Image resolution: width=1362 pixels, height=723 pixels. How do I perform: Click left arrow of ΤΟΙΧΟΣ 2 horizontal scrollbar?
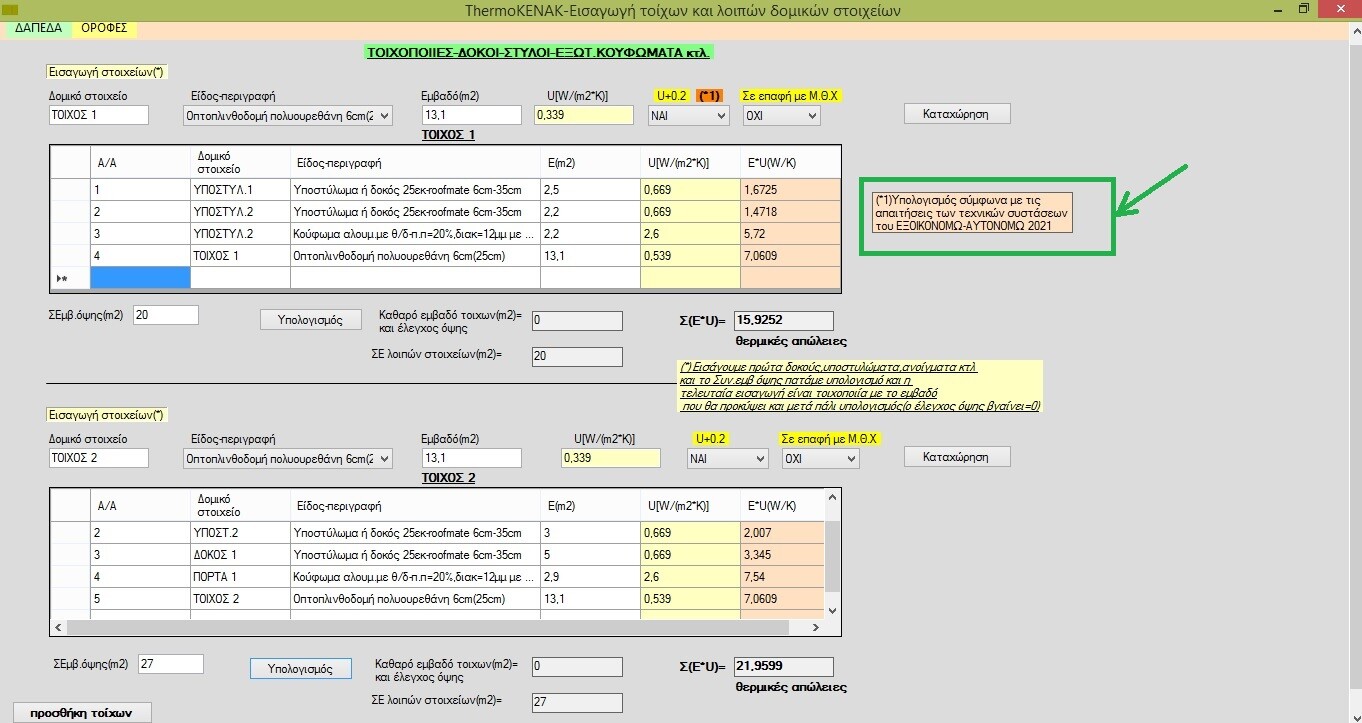coord(58,627)
